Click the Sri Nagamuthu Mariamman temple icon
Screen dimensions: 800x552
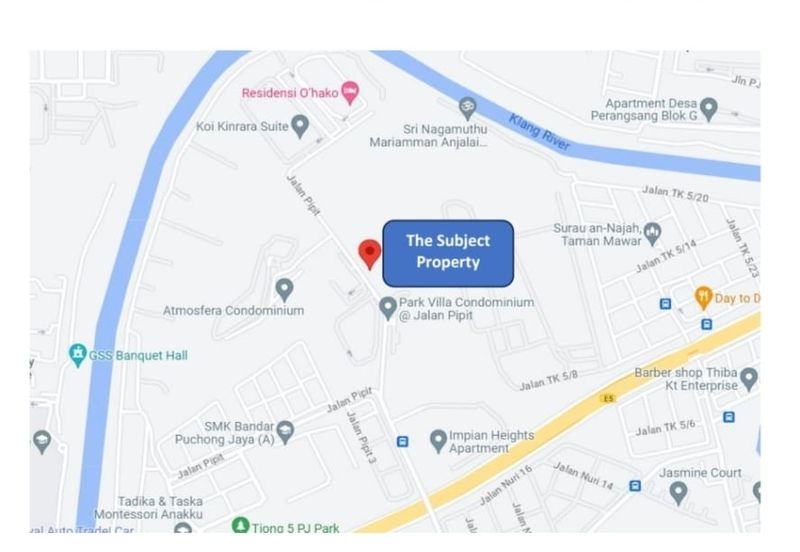(467, 109)
